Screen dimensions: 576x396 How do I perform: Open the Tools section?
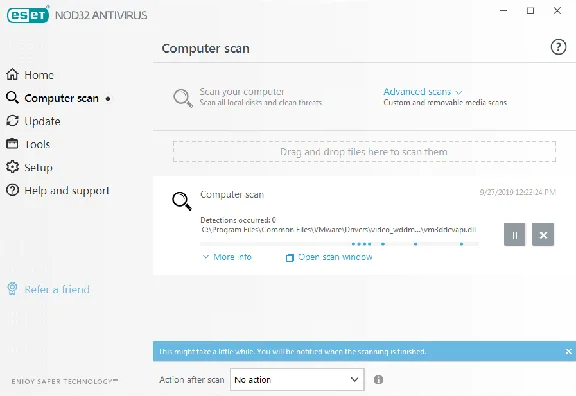[x=37, y=144]
